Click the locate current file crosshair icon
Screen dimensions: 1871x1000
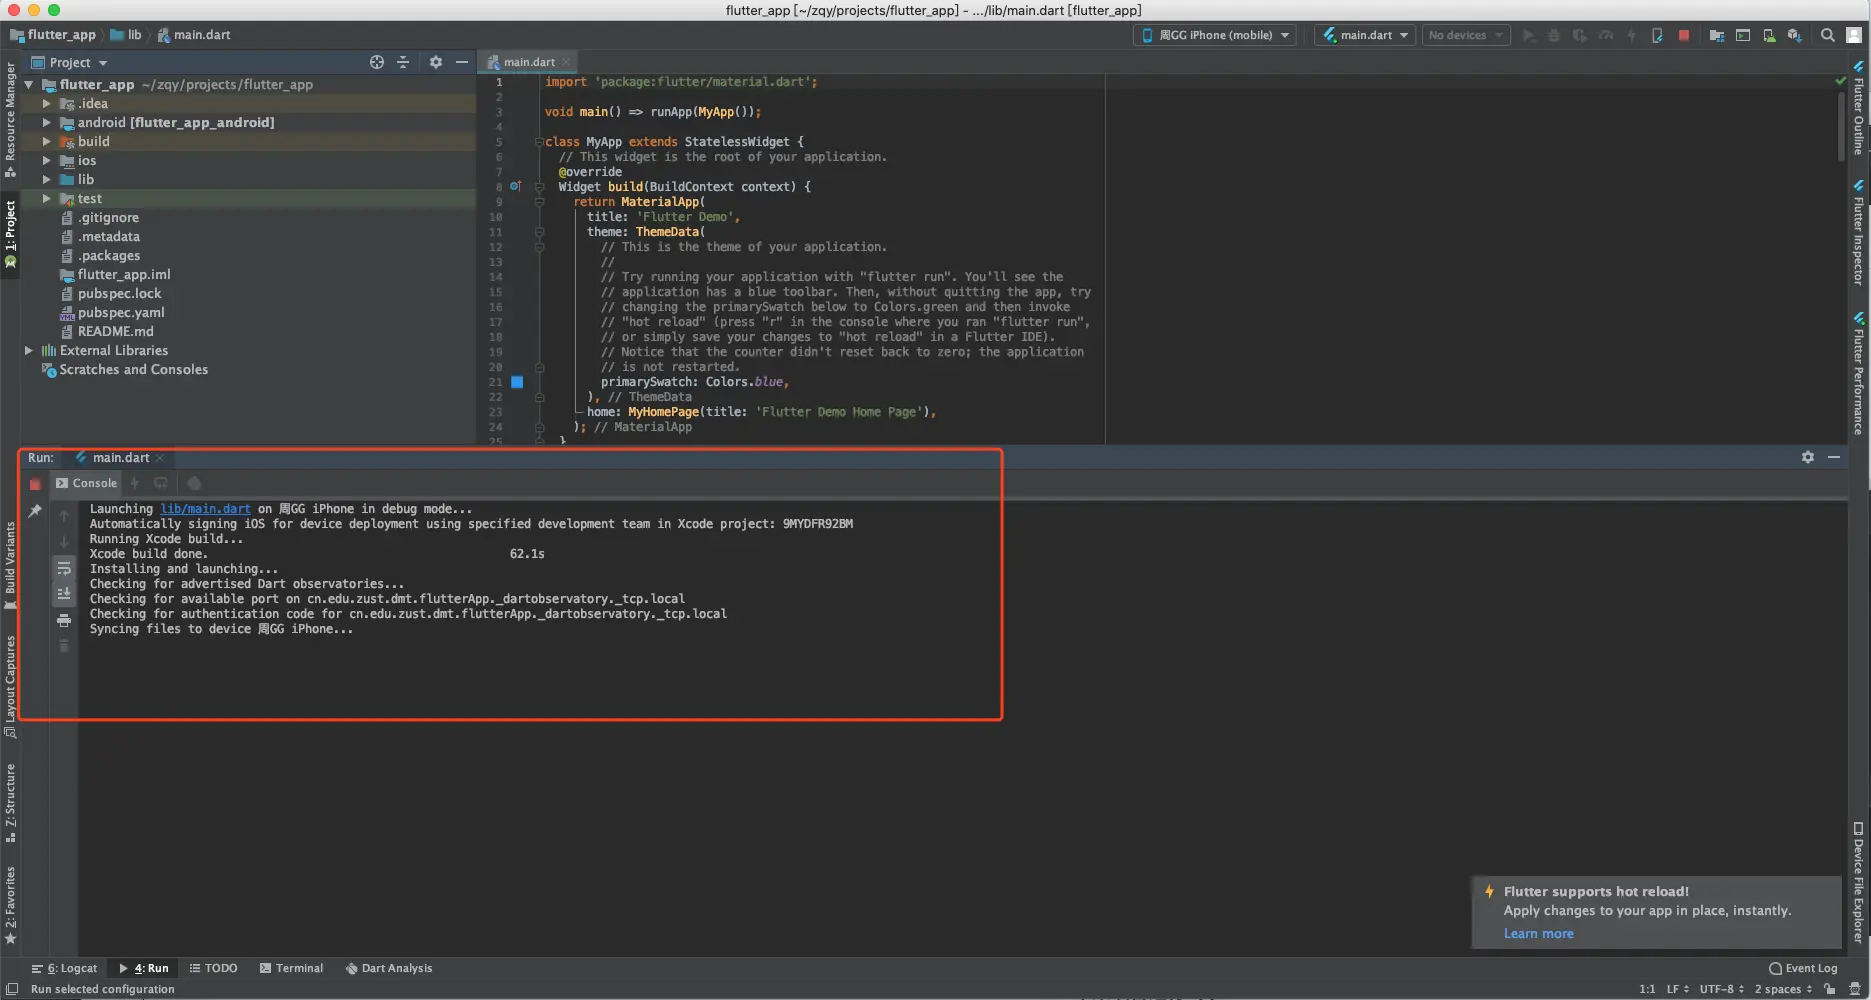377,62
